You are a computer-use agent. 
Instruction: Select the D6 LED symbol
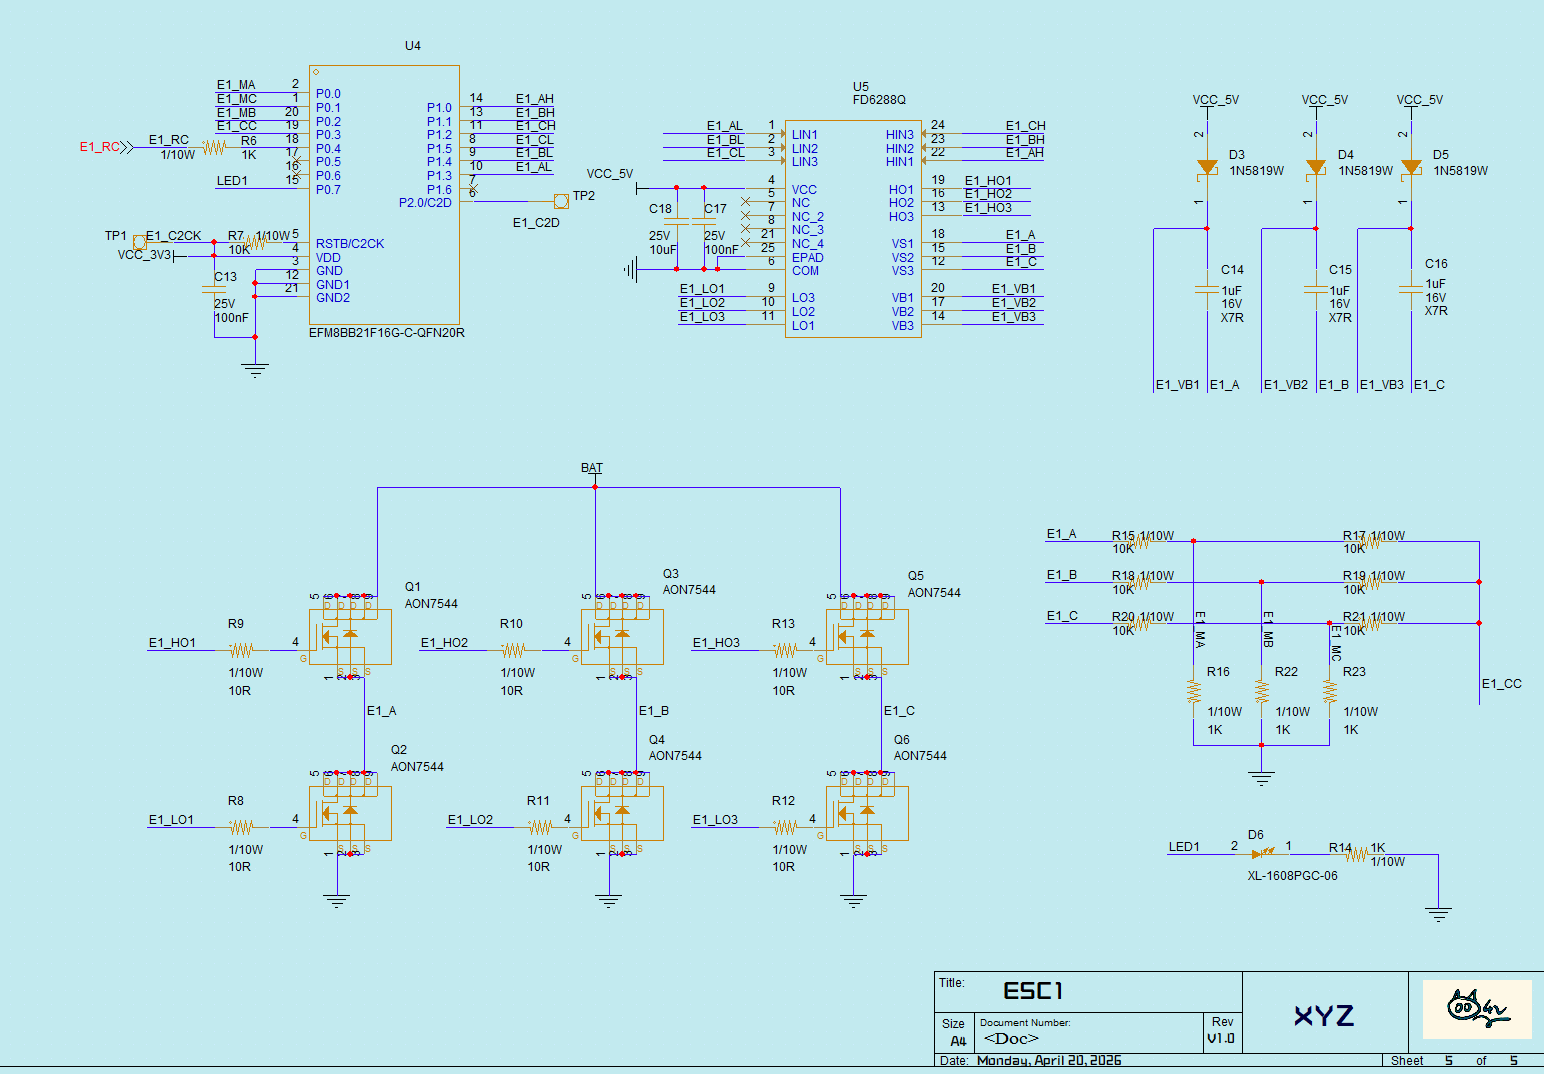click(x=1264, y=853)
